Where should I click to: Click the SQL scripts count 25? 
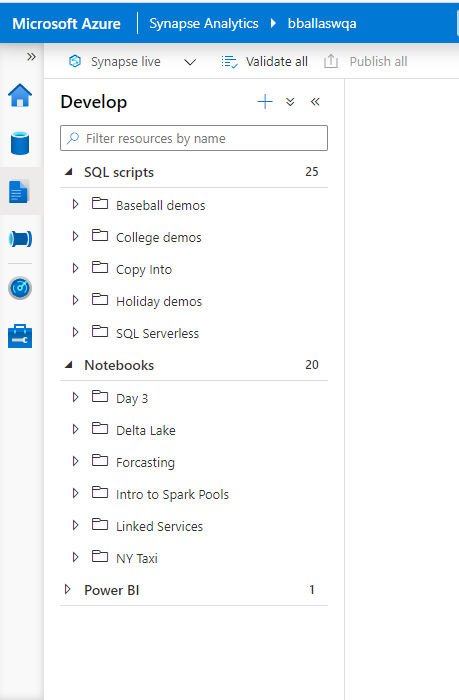click(x=312, y=172)
